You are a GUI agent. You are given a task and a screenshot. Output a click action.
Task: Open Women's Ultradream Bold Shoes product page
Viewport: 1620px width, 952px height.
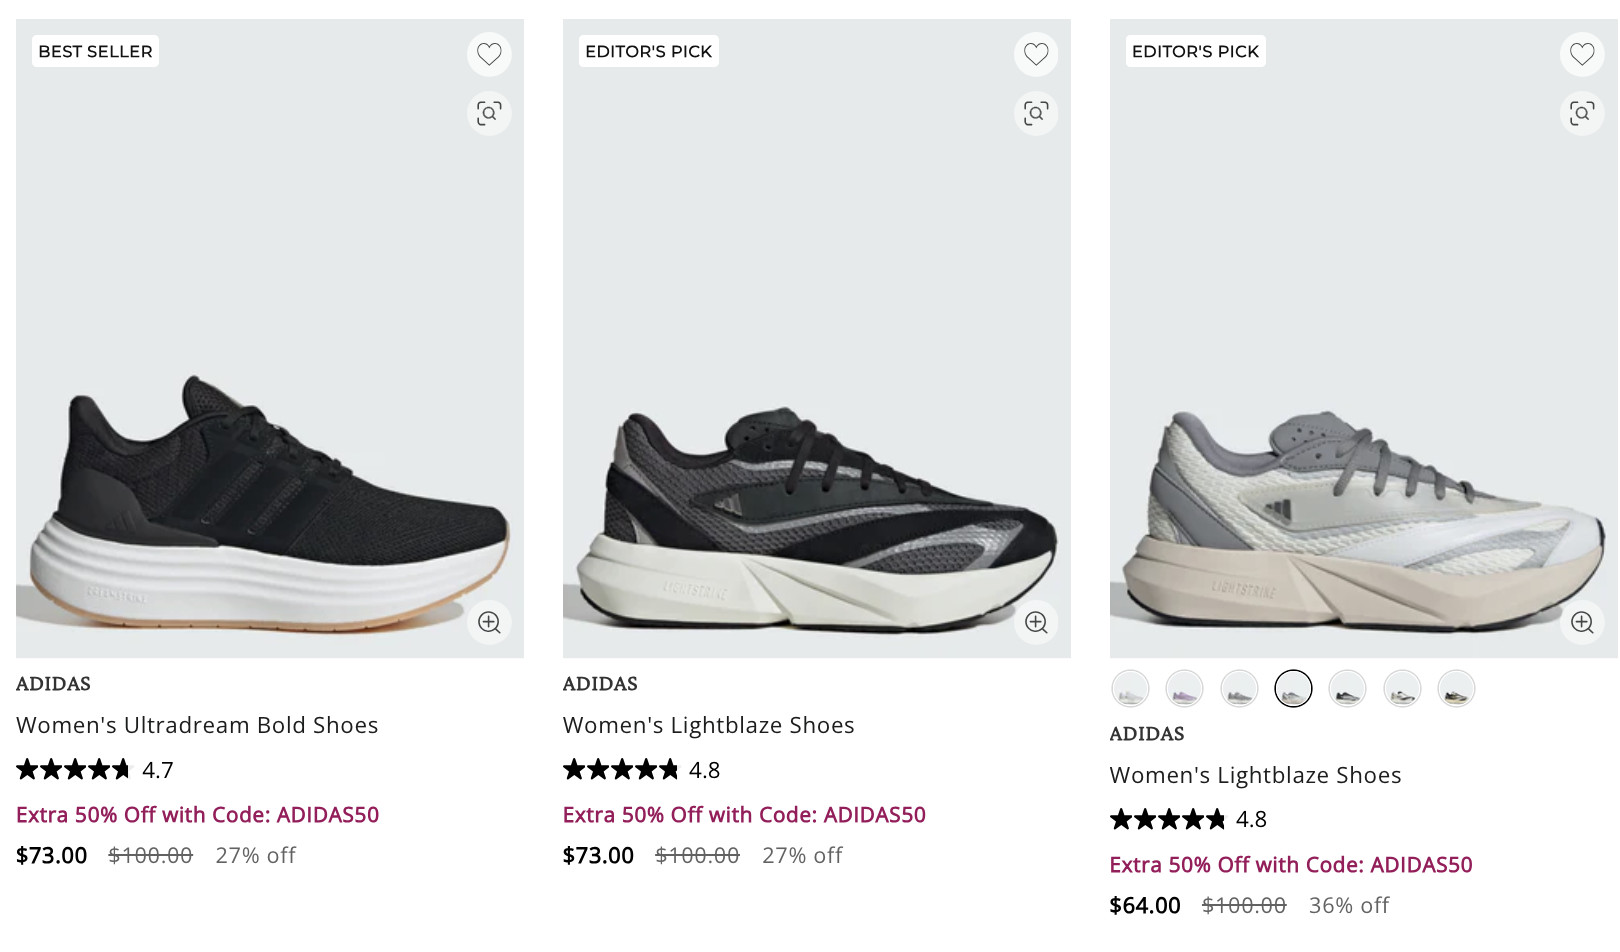pyautogui.click(x=197, y=725)
